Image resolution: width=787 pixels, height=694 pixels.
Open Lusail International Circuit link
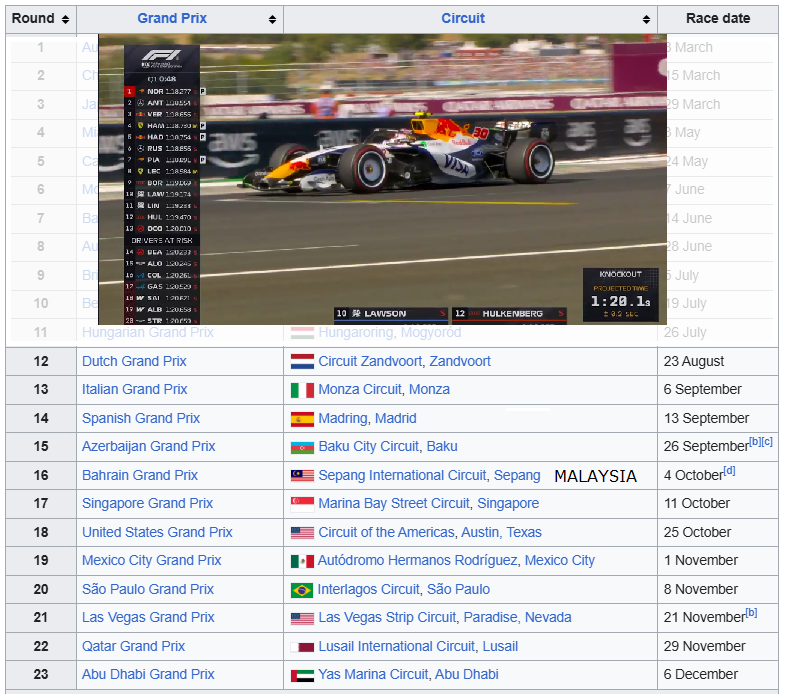tap(396, 646)
